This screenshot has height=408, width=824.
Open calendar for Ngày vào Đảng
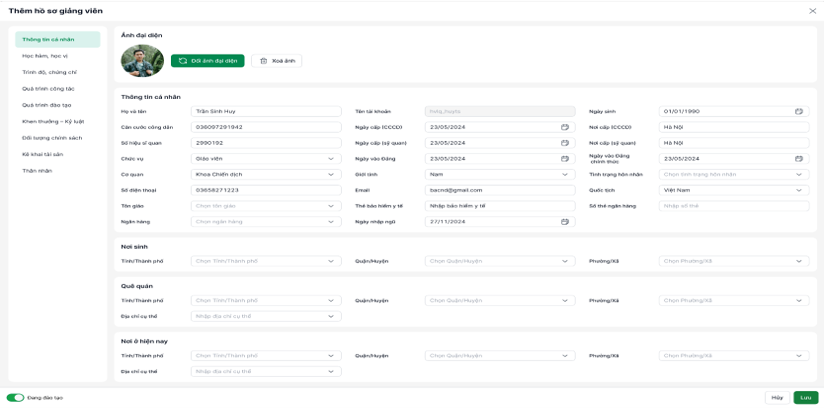(564, 159)
